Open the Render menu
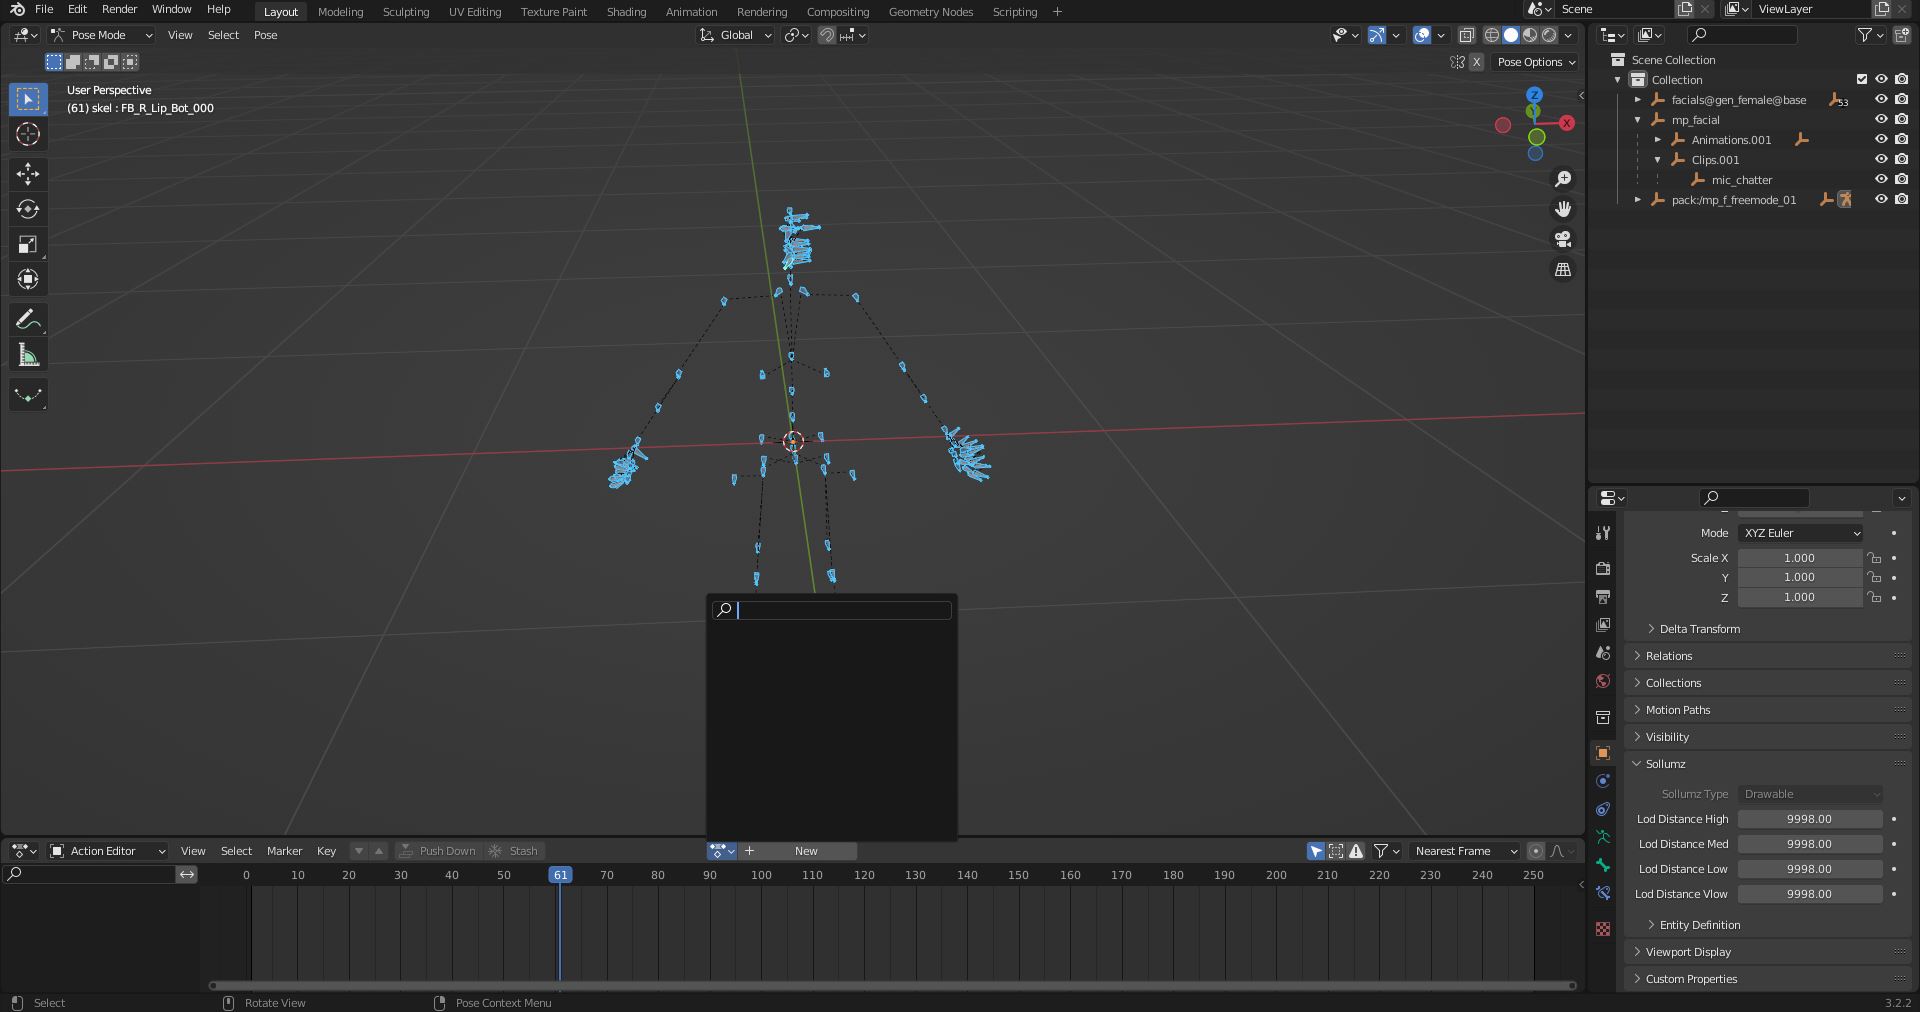The image size is (1920, 1012). click(119, 9)
